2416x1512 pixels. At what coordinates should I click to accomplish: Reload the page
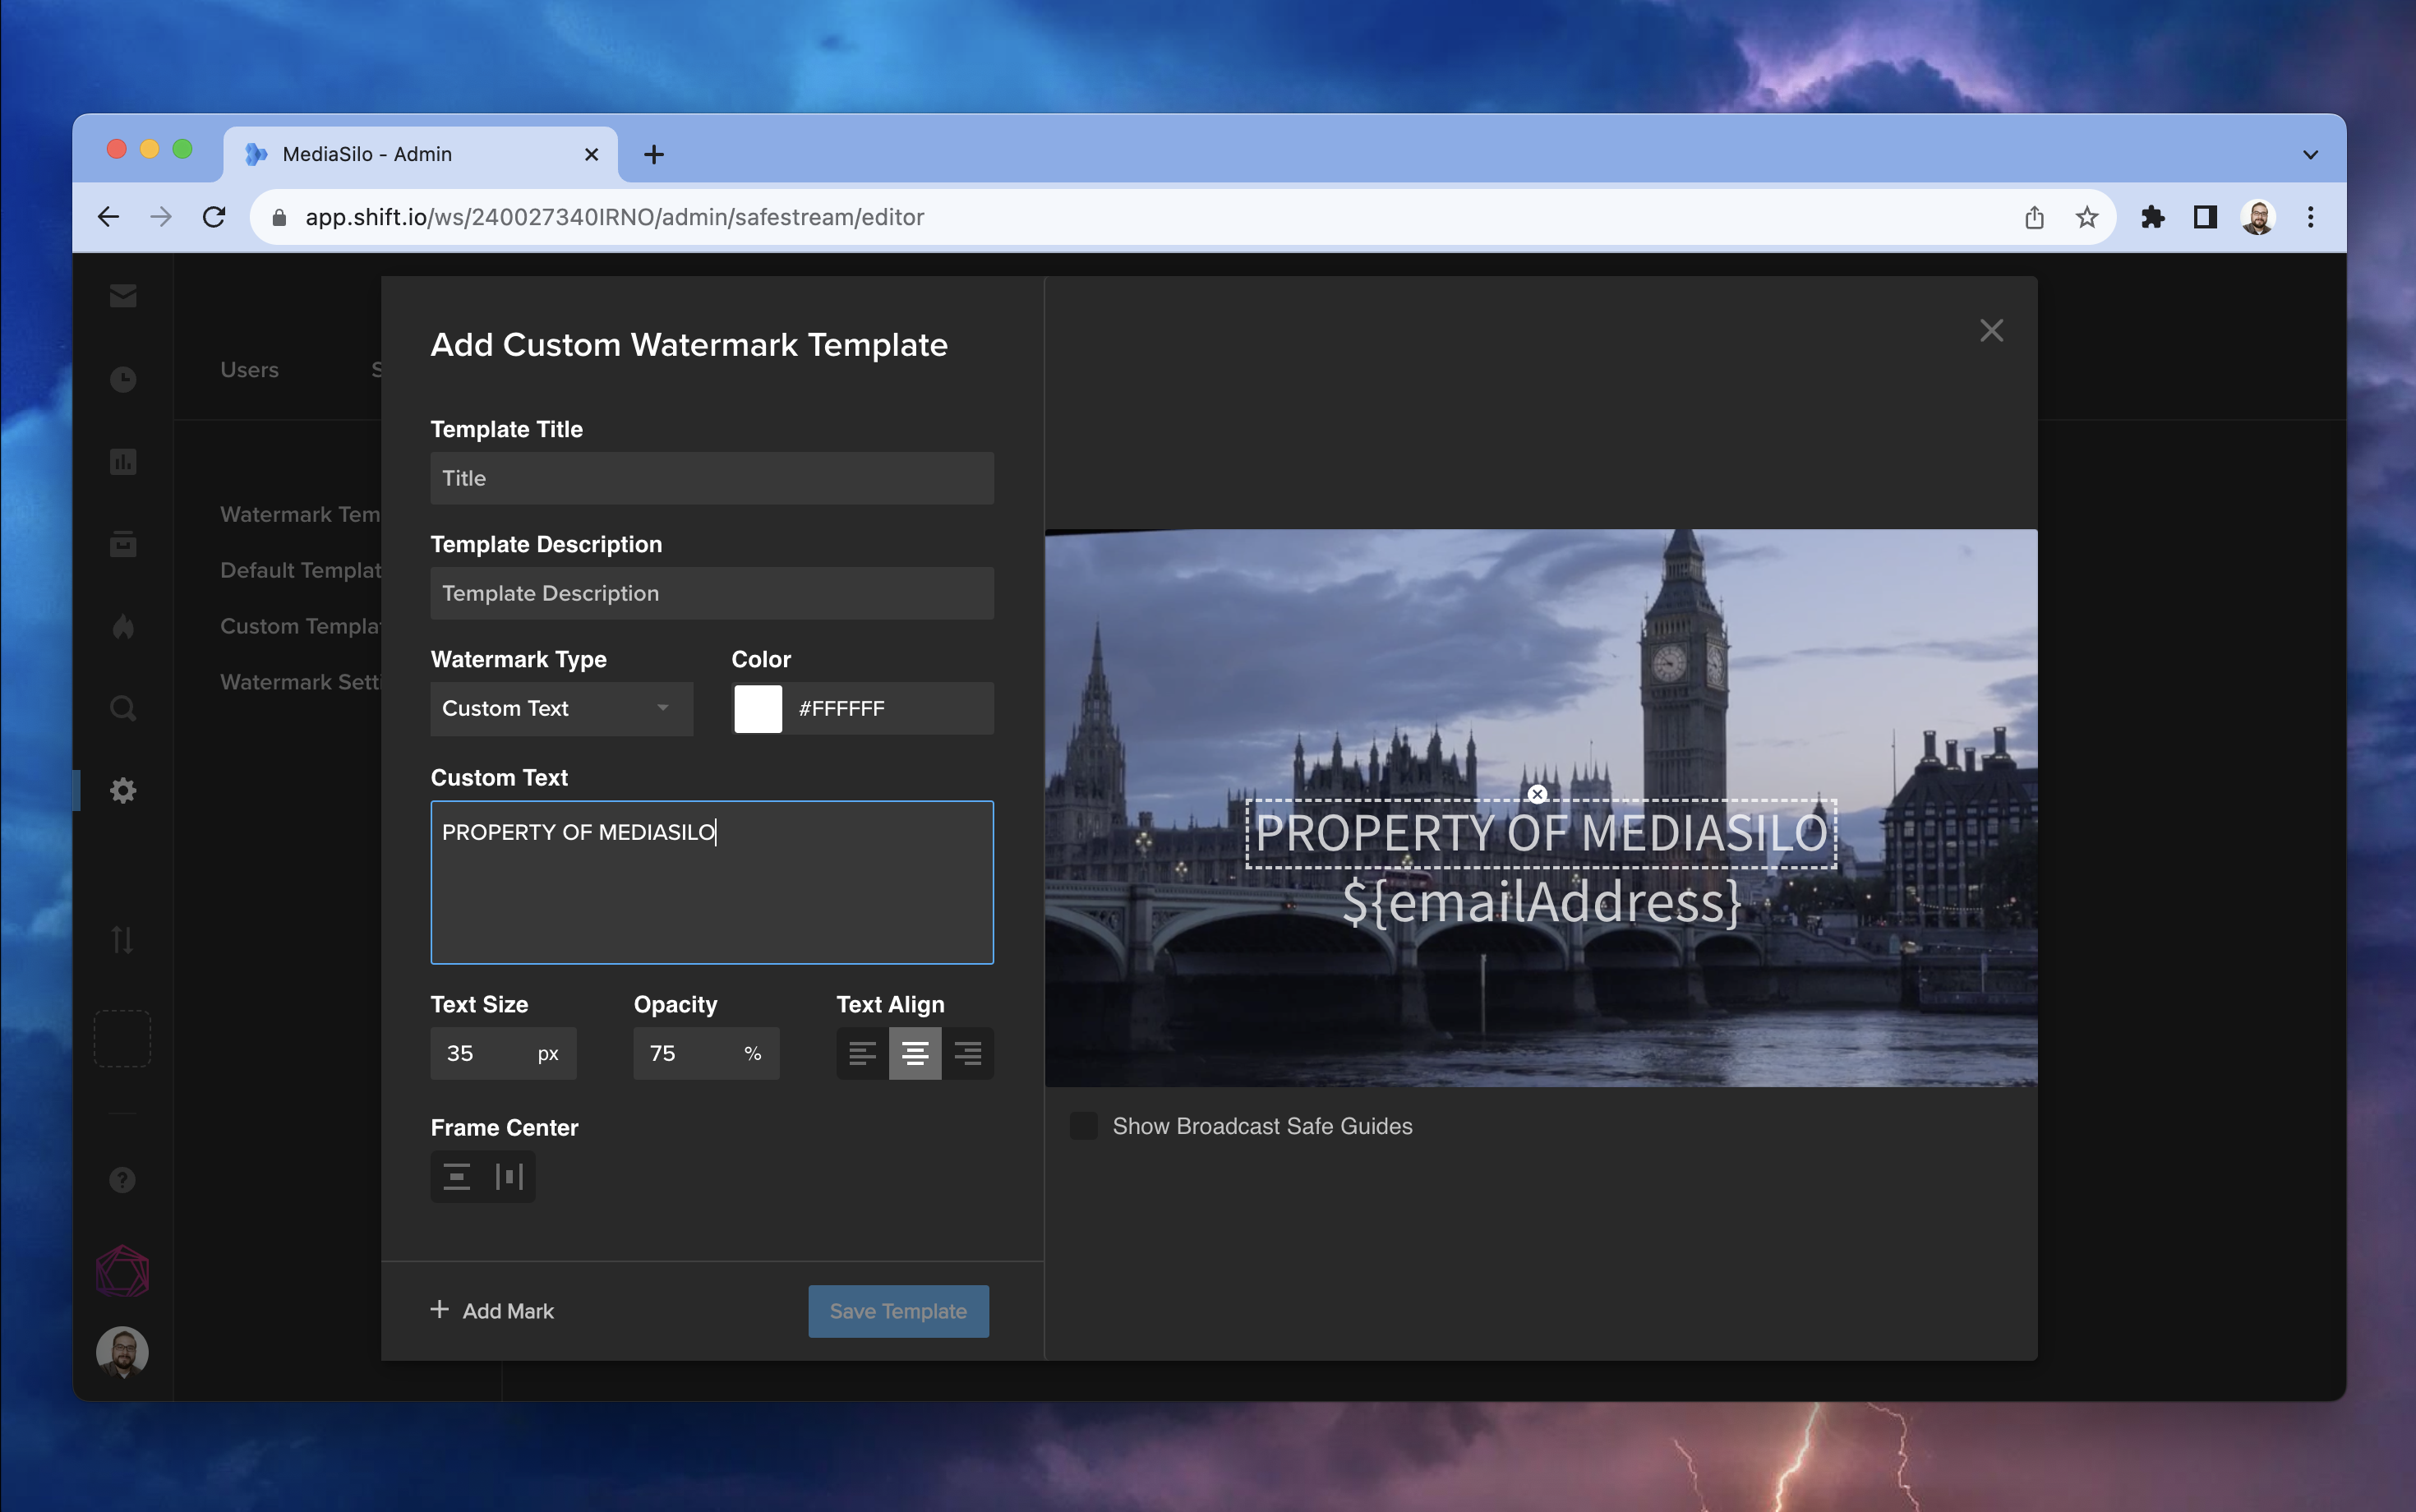[x=214, y=217]
